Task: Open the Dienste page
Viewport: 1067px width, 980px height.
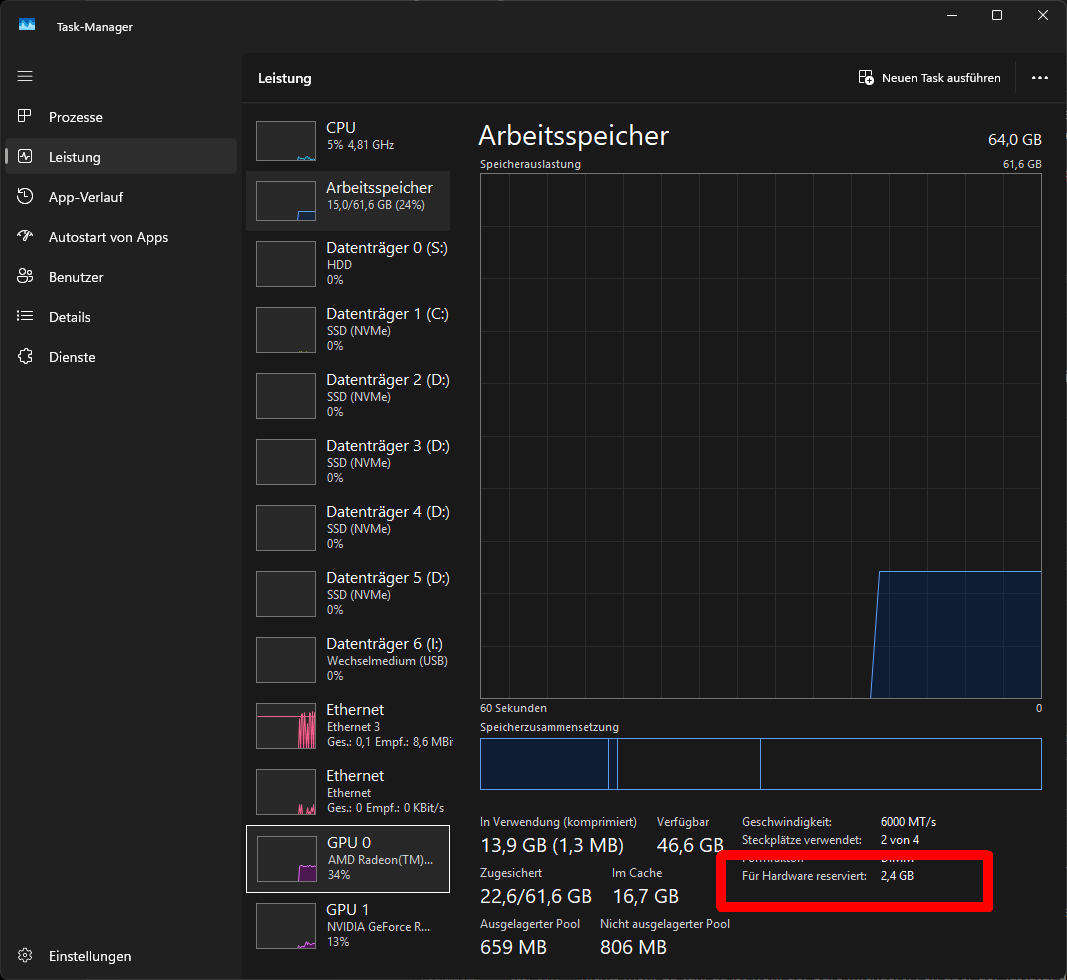Action: pos(121,357)
